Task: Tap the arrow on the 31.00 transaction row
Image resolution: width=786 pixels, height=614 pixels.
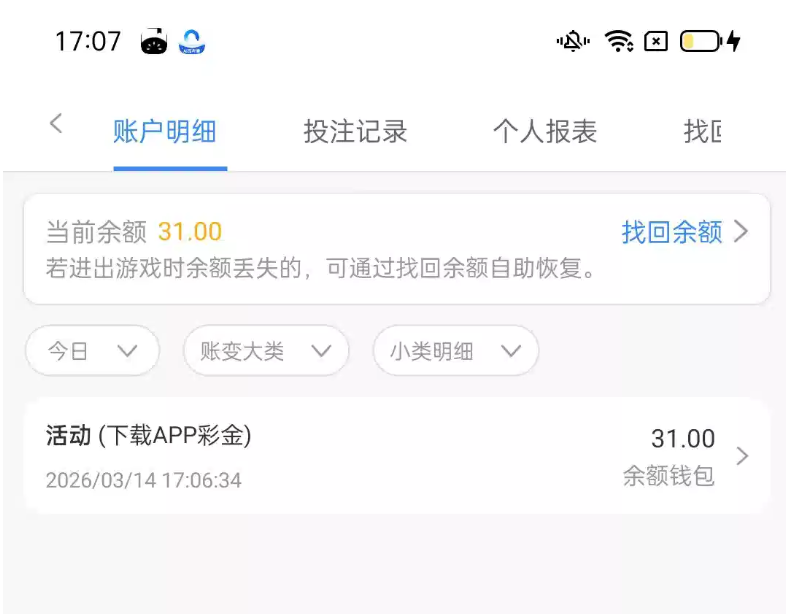Action: click(742, 456)
